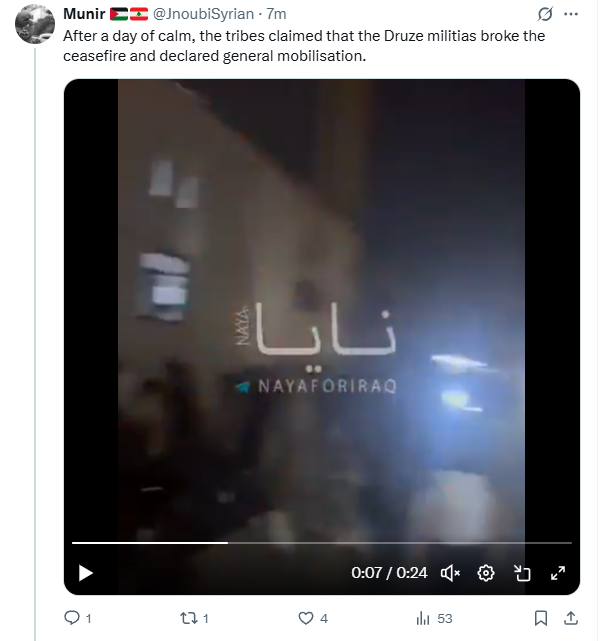Toggle picture-in-picture mode for video

[522, 573]
